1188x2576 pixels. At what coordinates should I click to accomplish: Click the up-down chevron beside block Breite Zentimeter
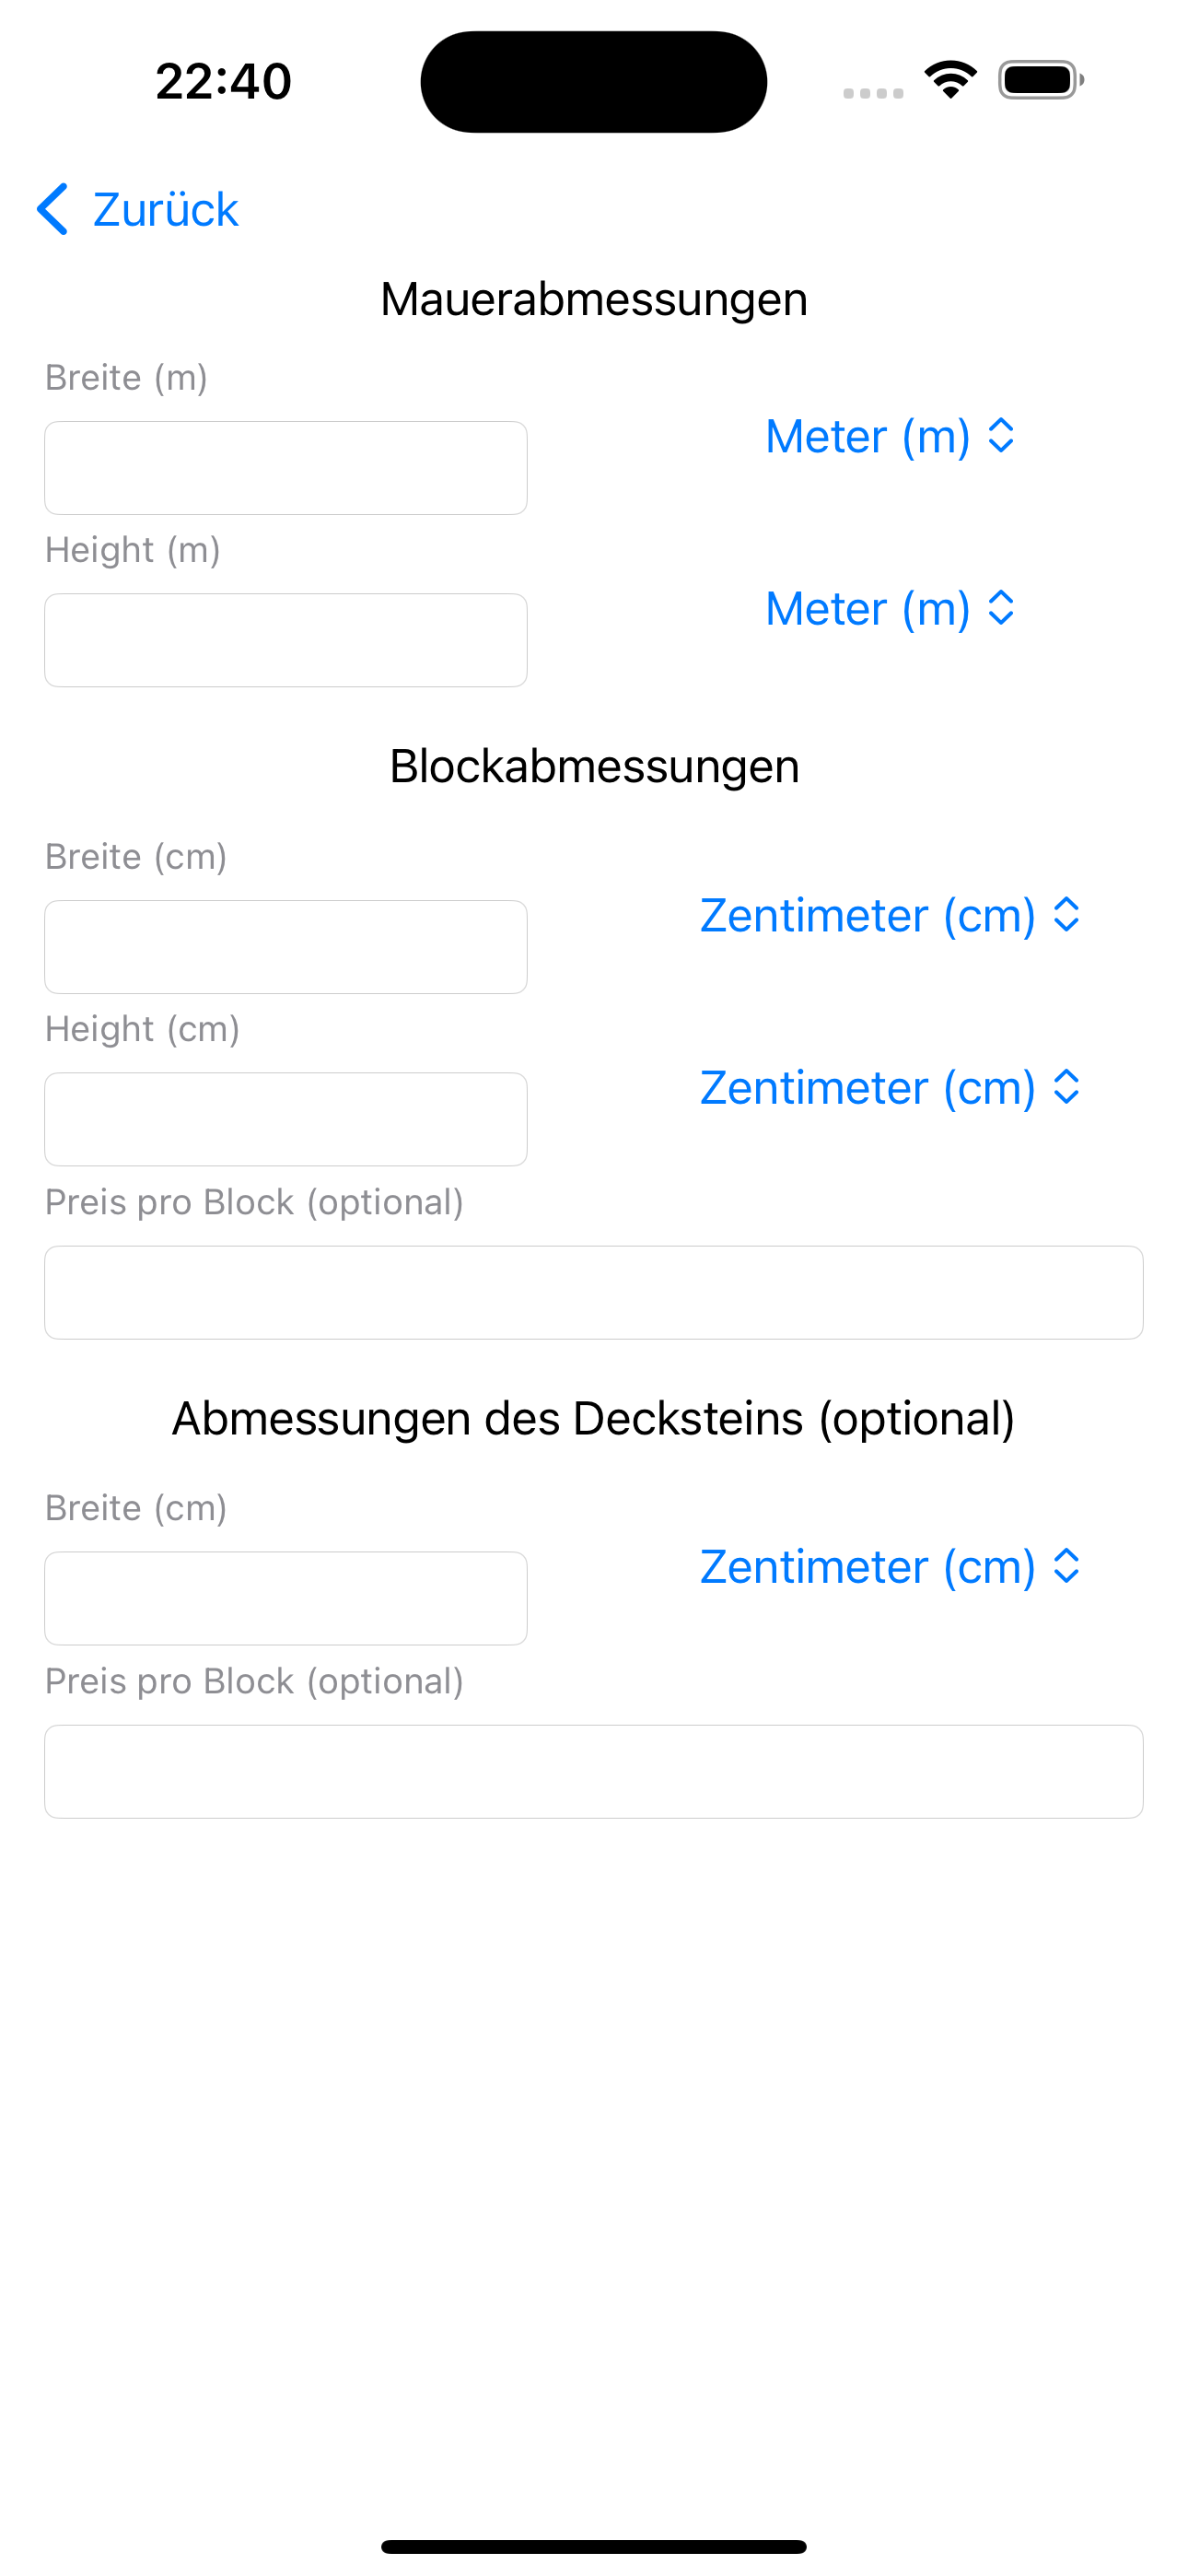(1067, 915)
